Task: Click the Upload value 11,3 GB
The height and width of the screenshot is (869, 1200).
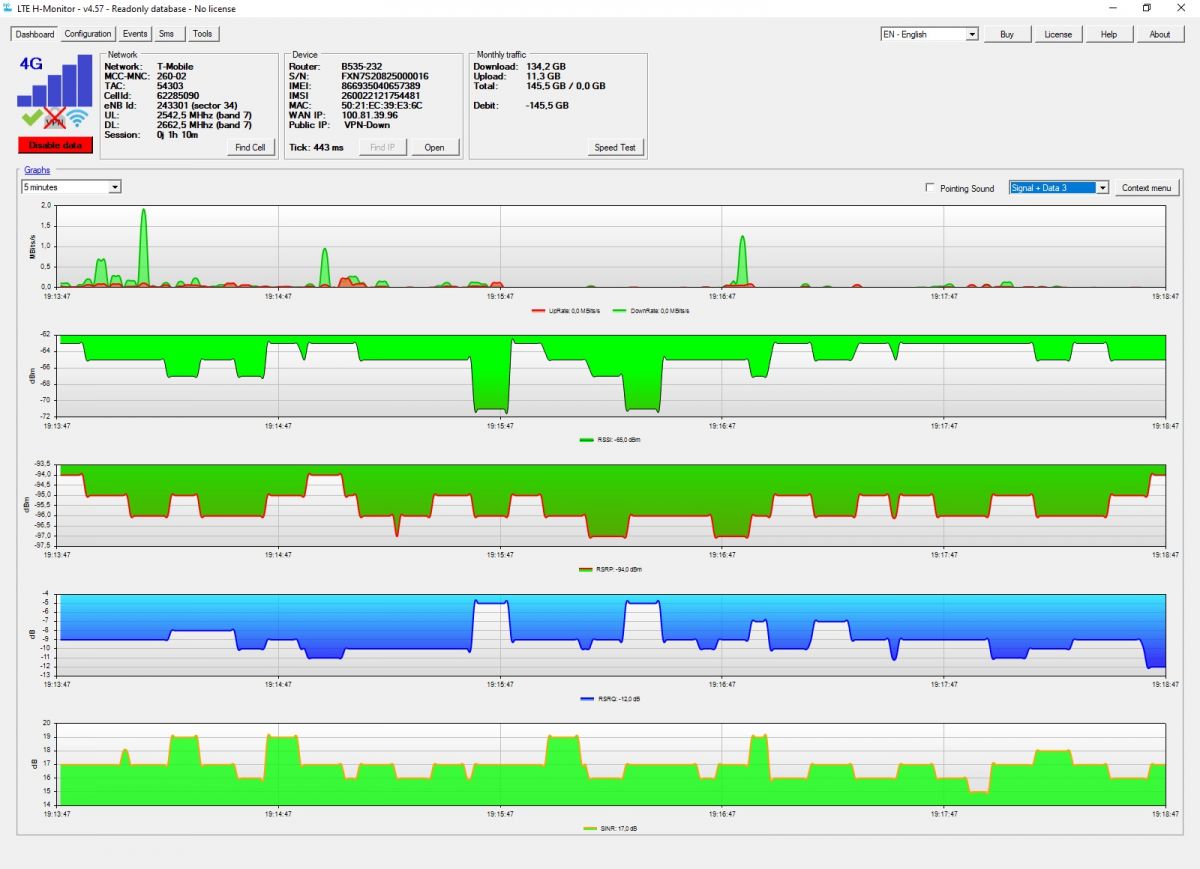Action: pyautogui.click(x=544, y=76)
